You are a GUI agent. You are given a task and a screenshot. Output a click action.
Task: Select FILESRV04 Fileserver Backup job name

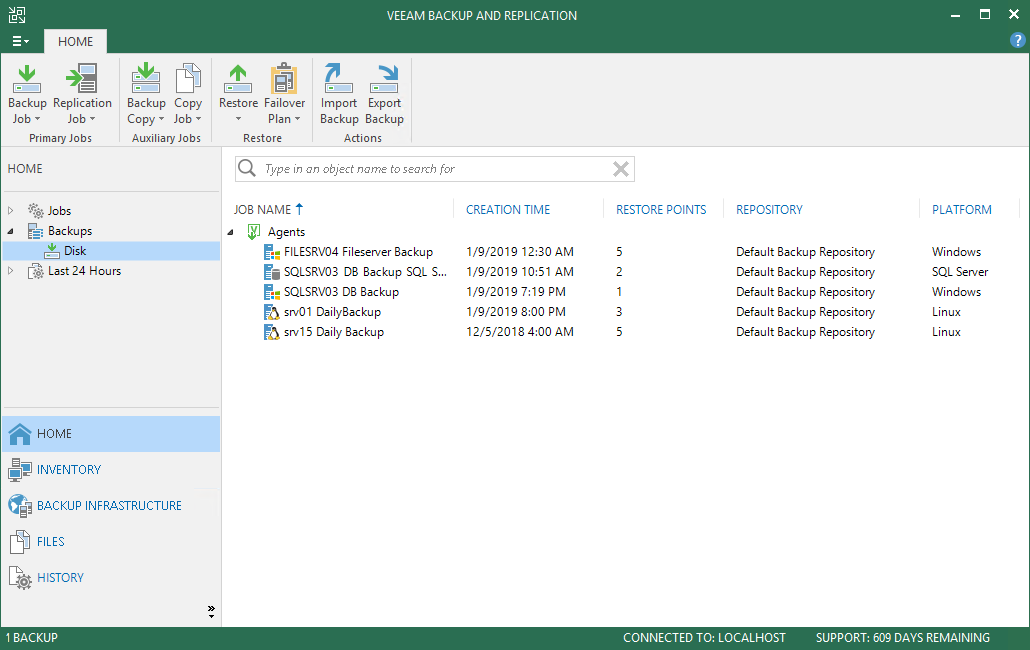pyautogui.click(x=358, y=252)
